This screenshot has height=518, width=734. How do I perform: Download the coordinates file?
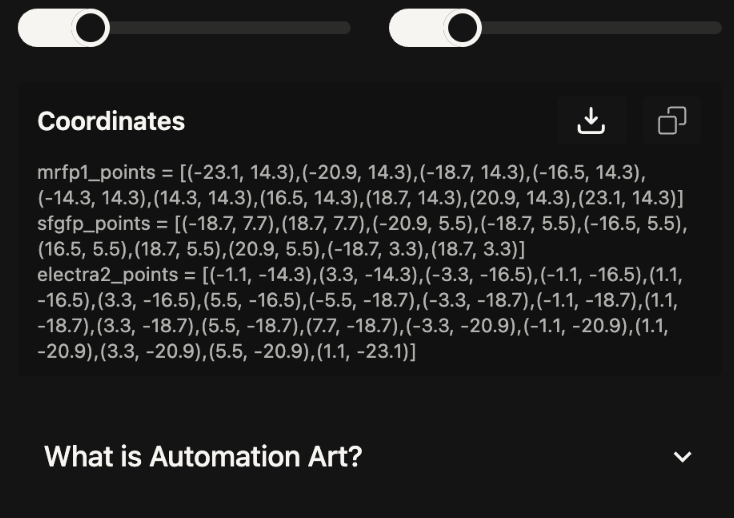point(591,121)
